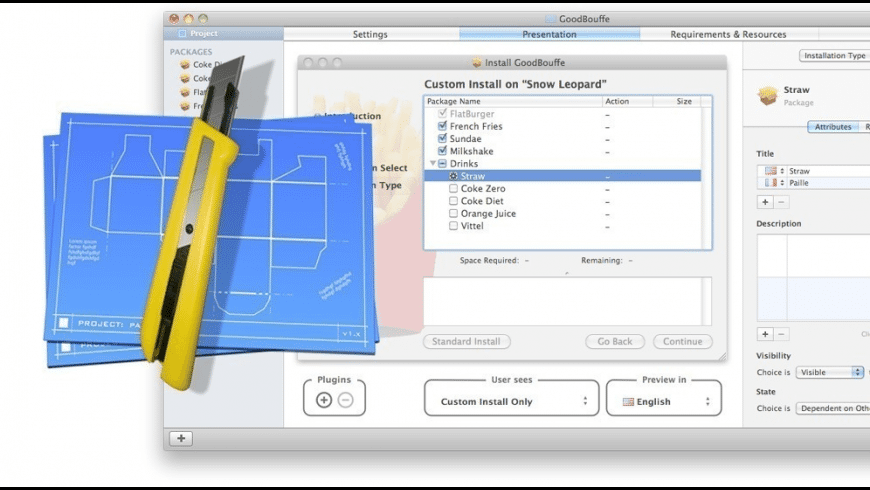Click the minus icon under Plugins
This screenshot has width=870, height=490.
[346, 400]
